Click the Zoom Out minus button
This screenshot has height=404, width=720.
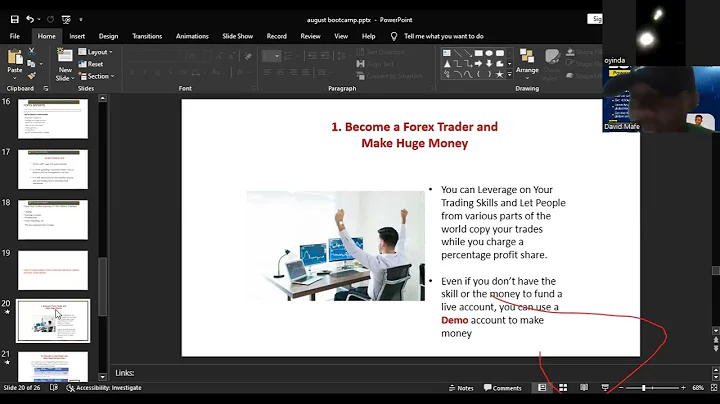(x=621, y=388)
